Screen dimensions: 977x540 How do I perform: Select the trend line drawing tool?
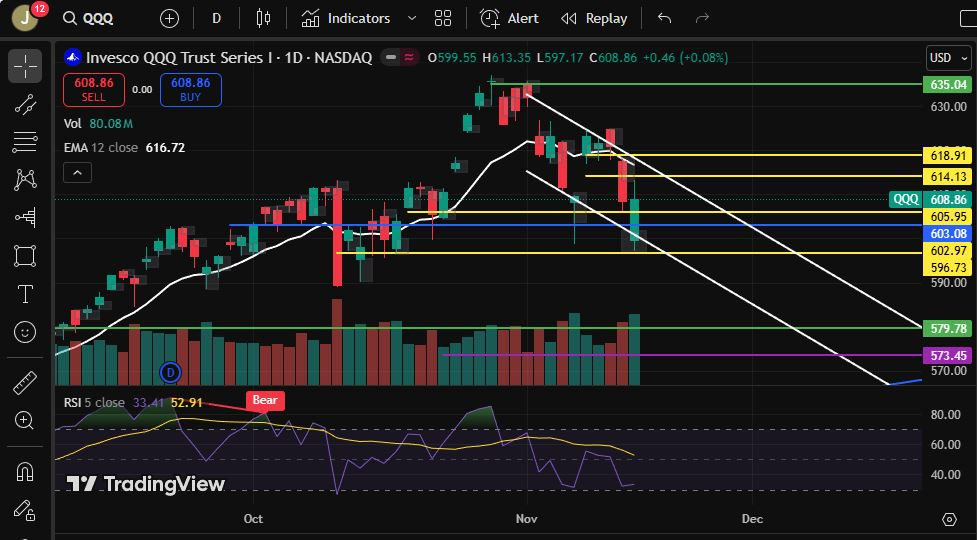25,104
